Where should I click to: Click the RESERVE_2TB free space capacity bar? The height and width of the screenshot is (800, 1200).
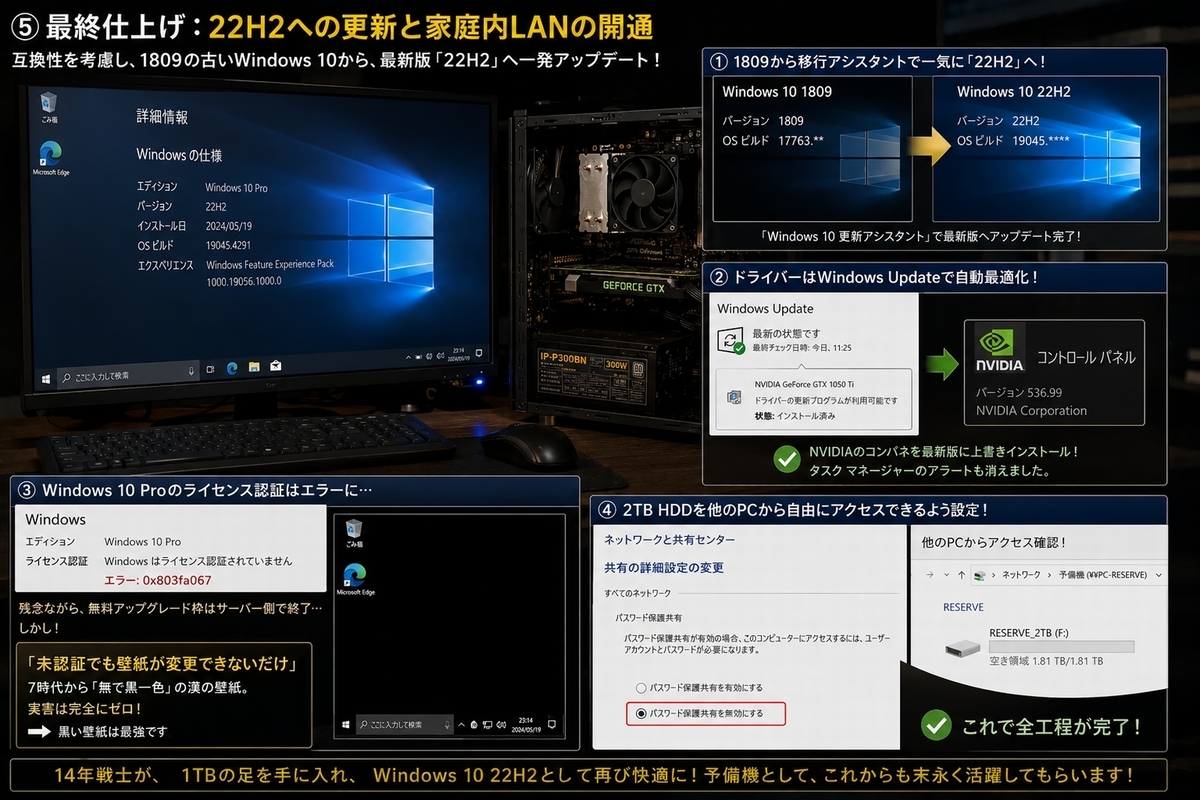(1061, 646)
